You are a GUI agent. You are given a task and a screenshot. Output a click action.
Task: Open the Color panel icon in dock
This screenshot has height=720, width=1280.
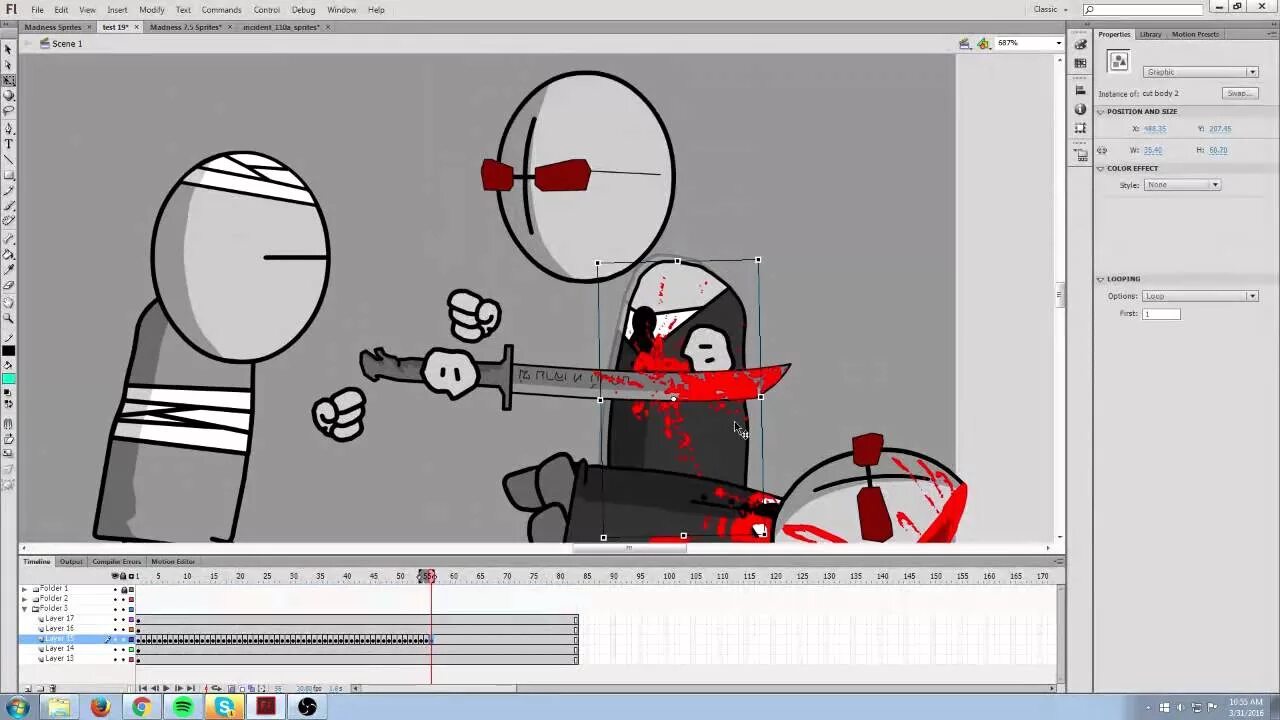click(1080, 45)
